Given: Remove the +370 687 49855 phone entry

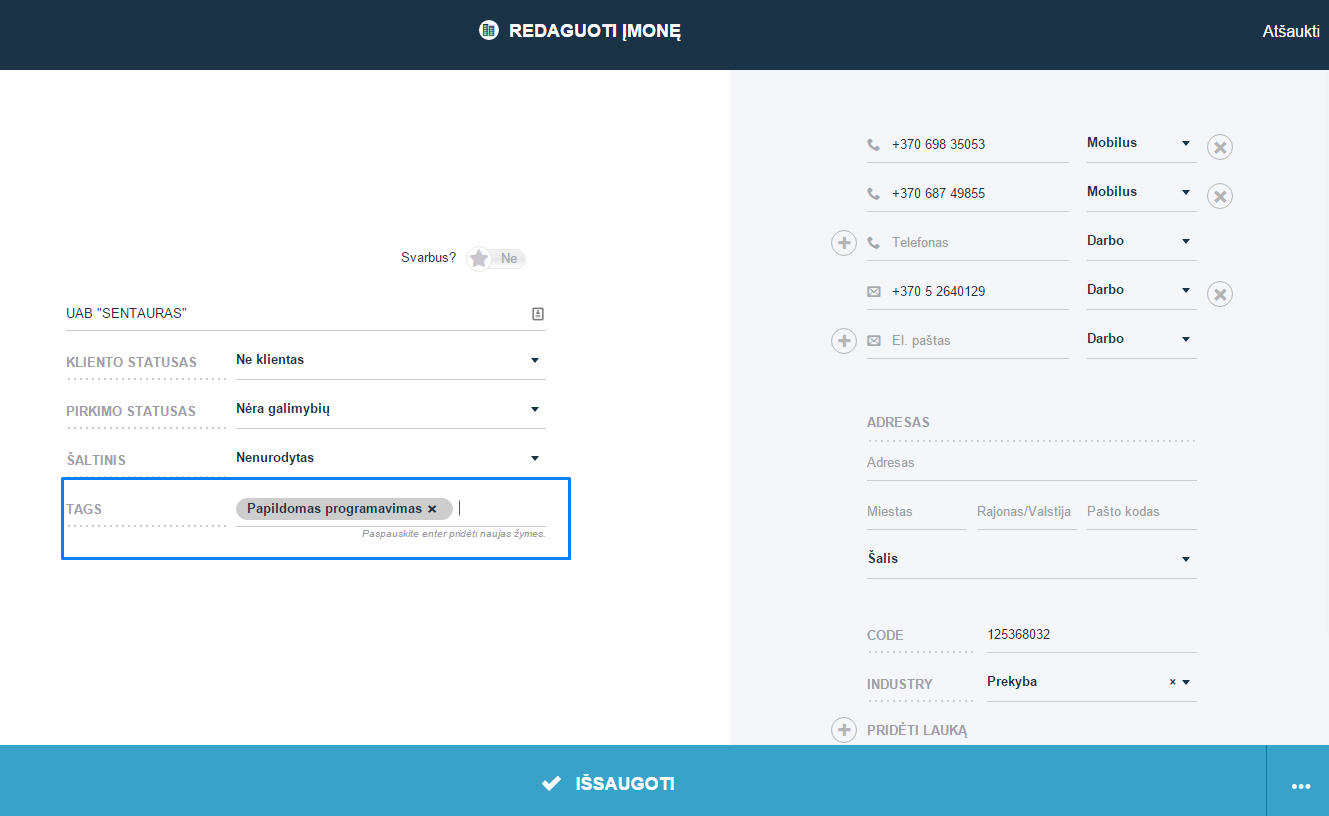Looking at the screenshot, I should pyautogui.click(x=1219, y=196).
